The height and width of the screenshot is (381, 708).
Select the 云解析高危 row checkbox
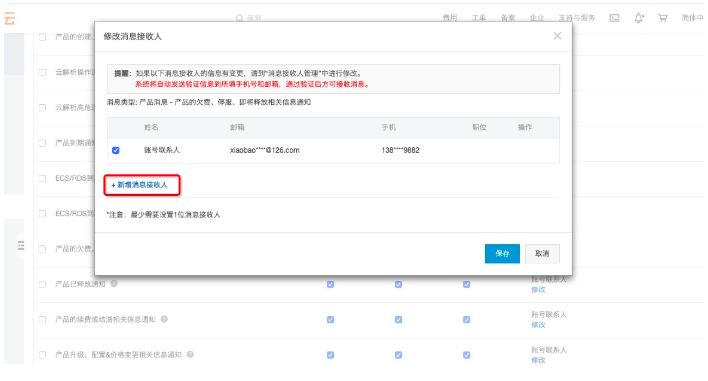[42, 107]
